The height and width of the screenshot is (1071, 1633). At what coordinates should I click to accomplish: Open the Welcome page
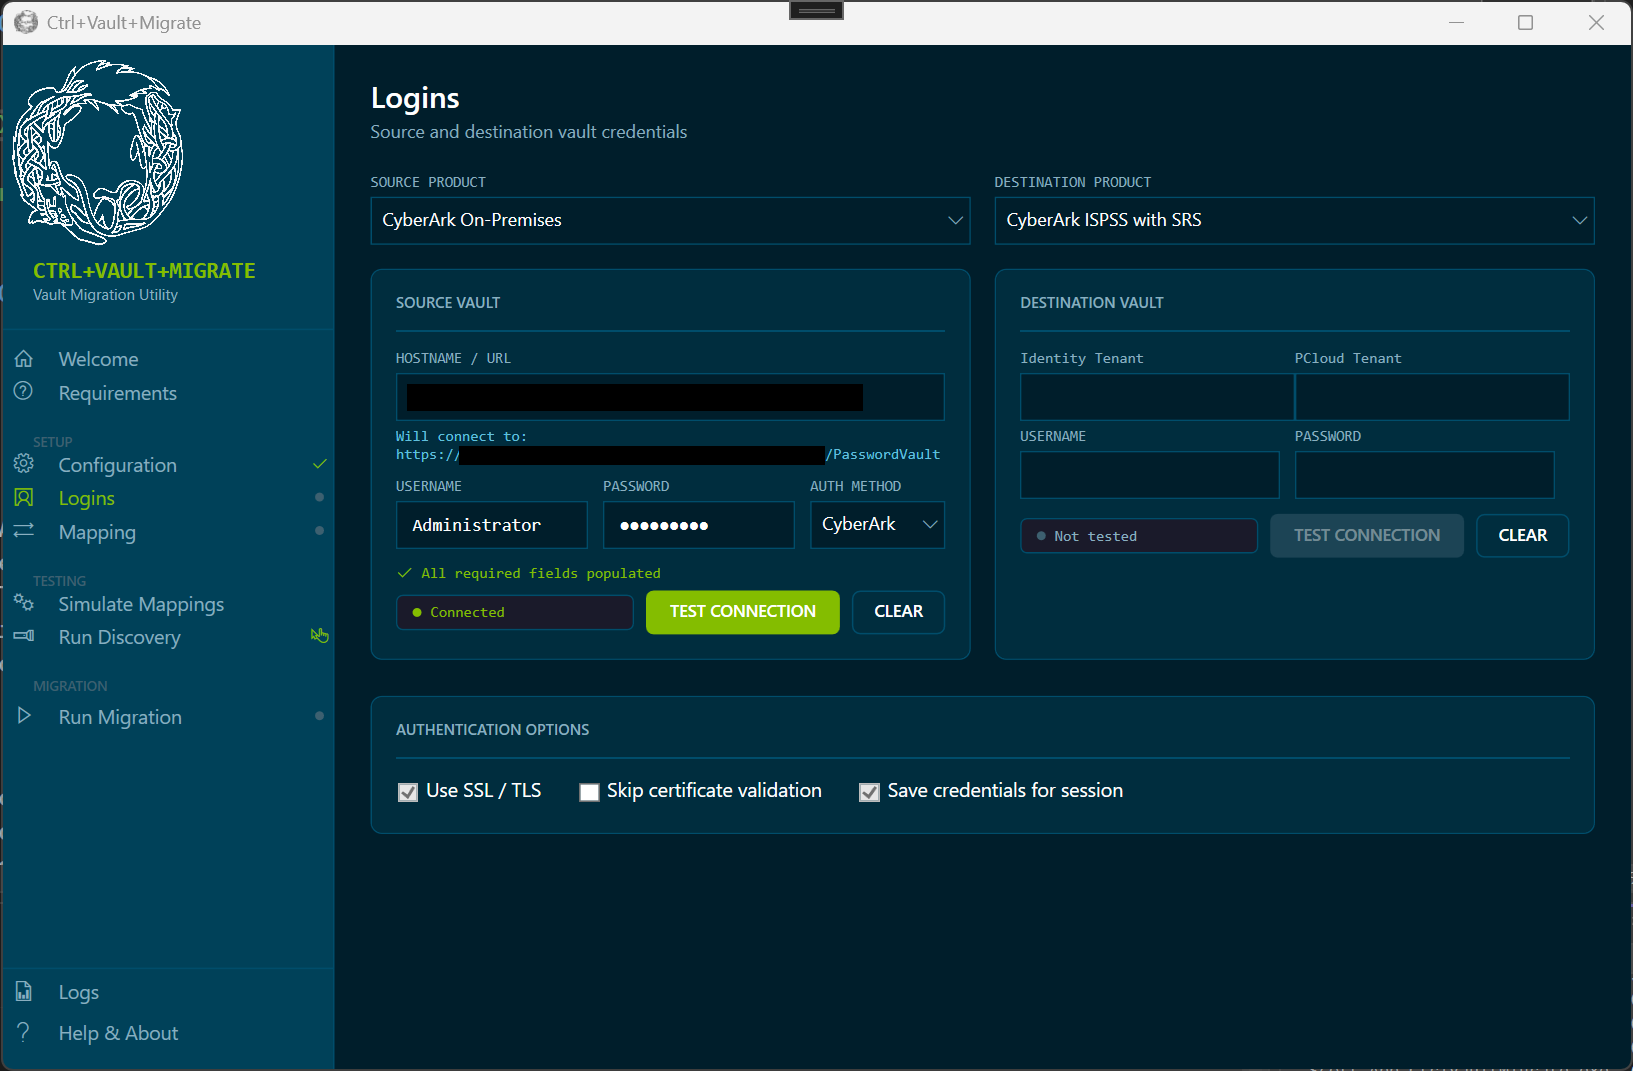click(x=98, y=359)
